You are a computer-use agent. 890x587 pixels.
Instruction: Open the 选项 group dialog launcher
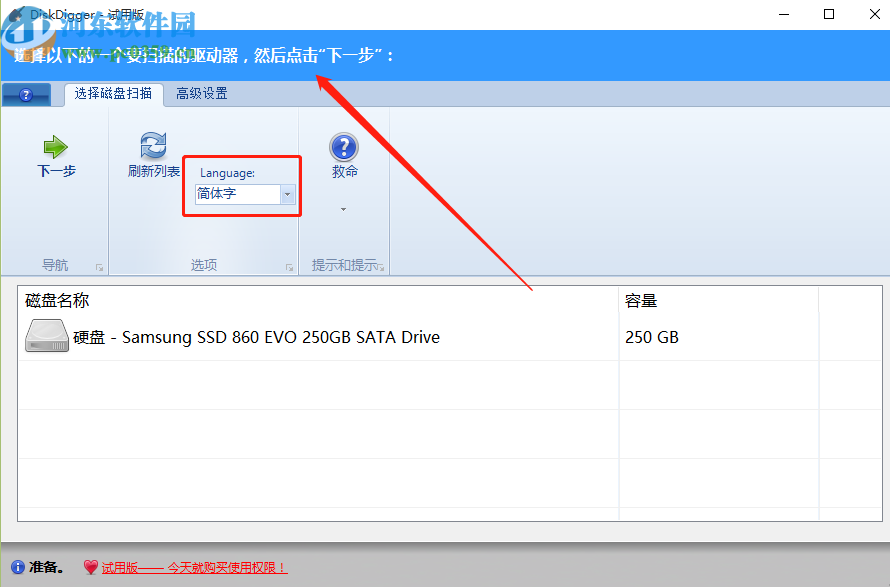click(x=289, y=267)
